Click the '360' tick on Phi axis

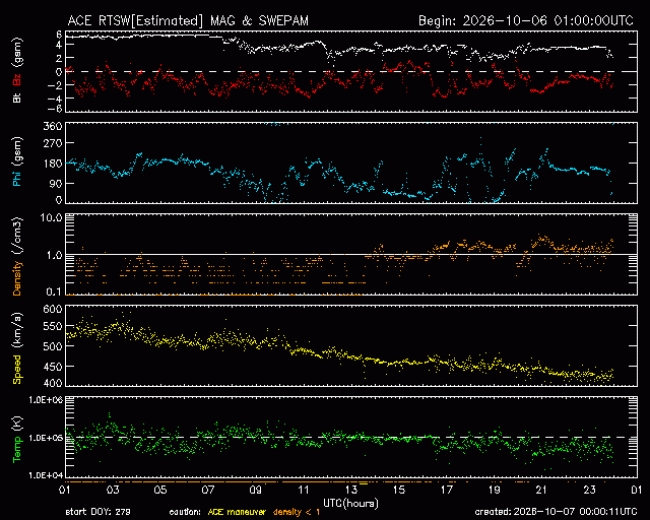53,126
